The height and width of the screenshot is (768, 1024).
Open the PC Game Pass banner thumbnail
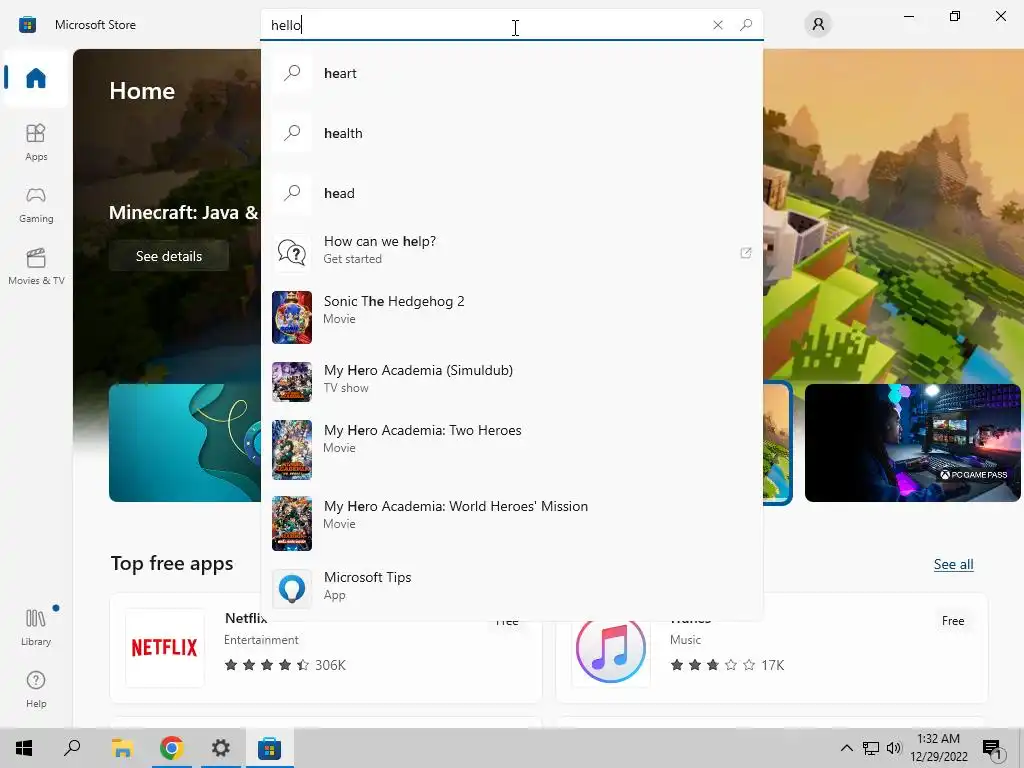(x=912, y=443)
